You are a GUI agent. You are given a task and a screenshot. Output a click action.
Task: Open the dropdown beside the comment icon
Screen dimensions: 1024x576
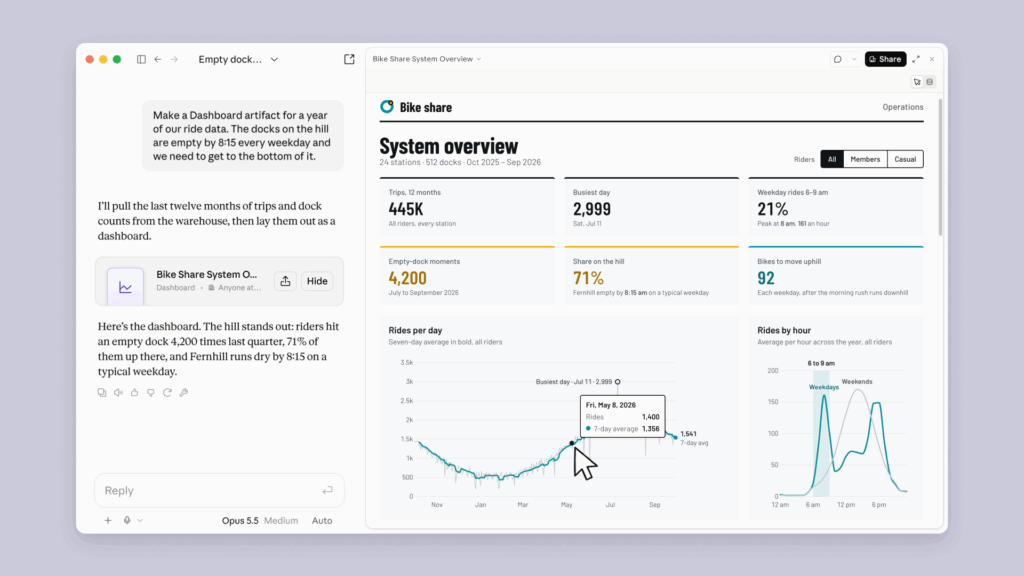(854, 59)
